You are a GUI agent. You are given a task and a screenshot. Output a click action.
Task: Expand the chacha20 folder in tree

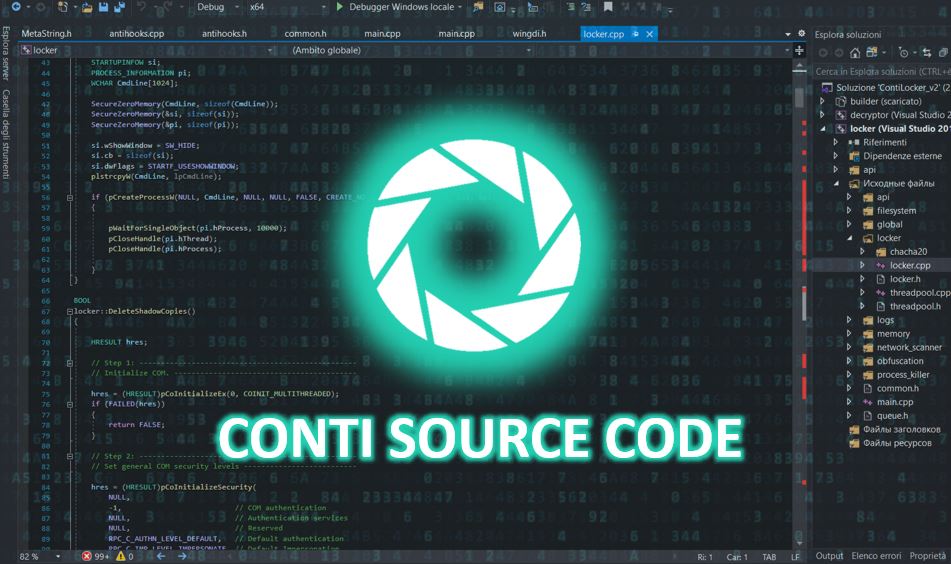(862, 252)
